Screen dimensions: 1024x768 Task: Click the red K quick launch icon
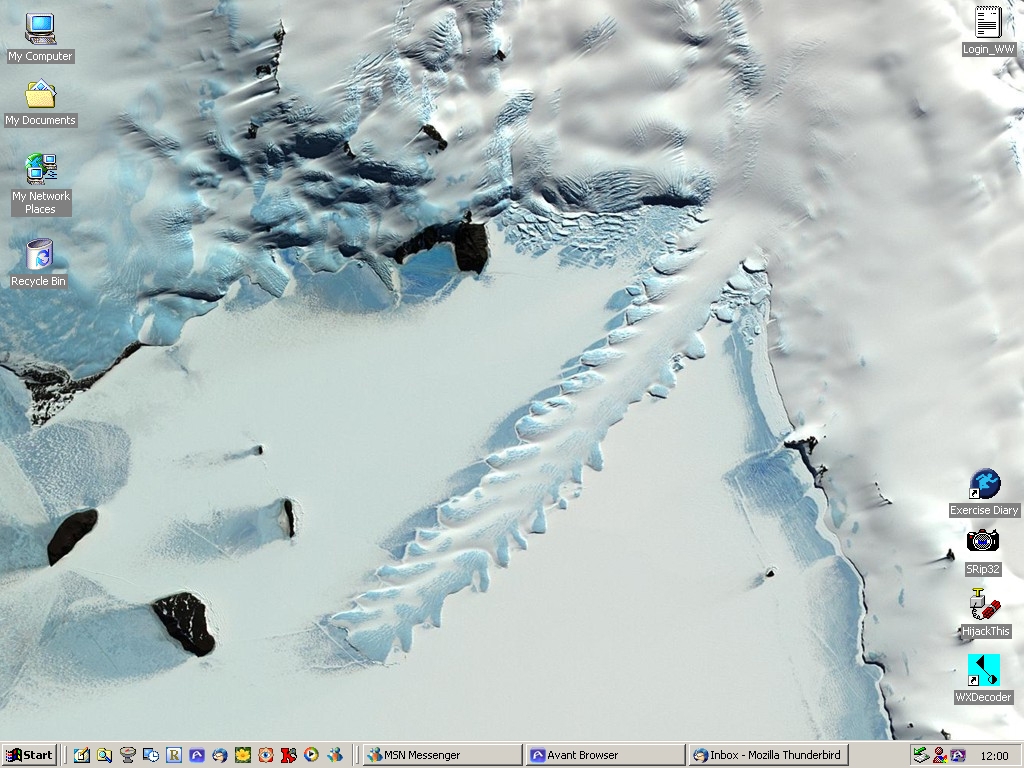tap(289, 755)
